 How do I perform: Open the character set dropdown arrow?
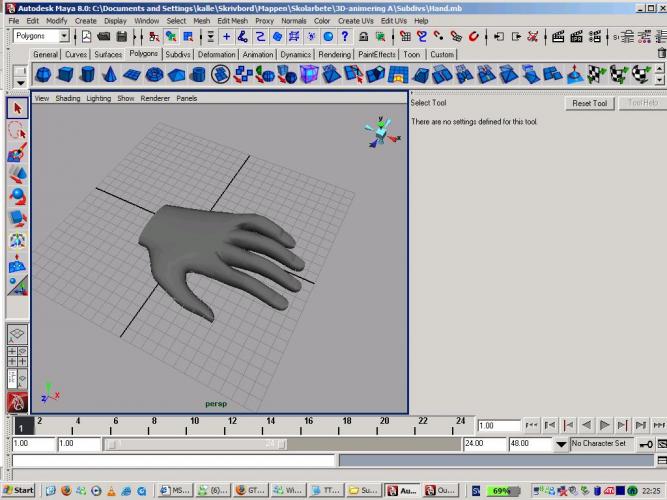(x=561, y=444)
